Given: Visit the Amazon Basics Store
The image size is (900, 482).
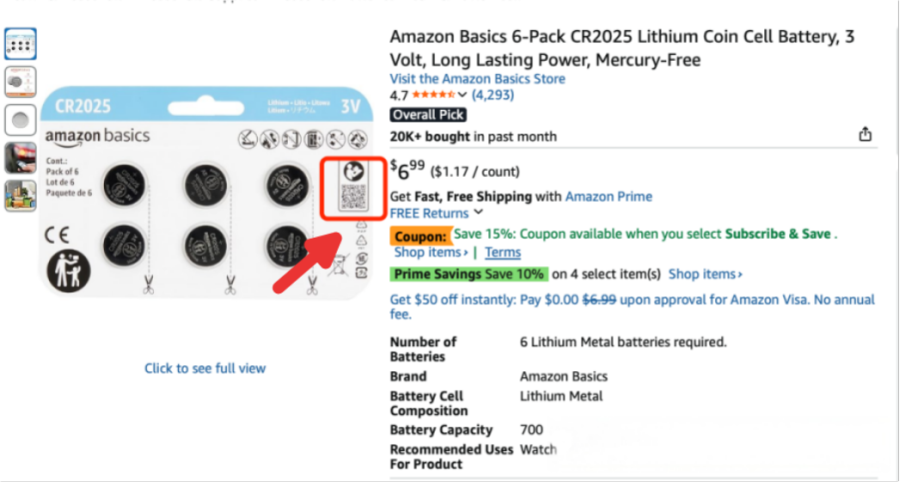Looking at the screenshot, I should (x=477, y=78).
